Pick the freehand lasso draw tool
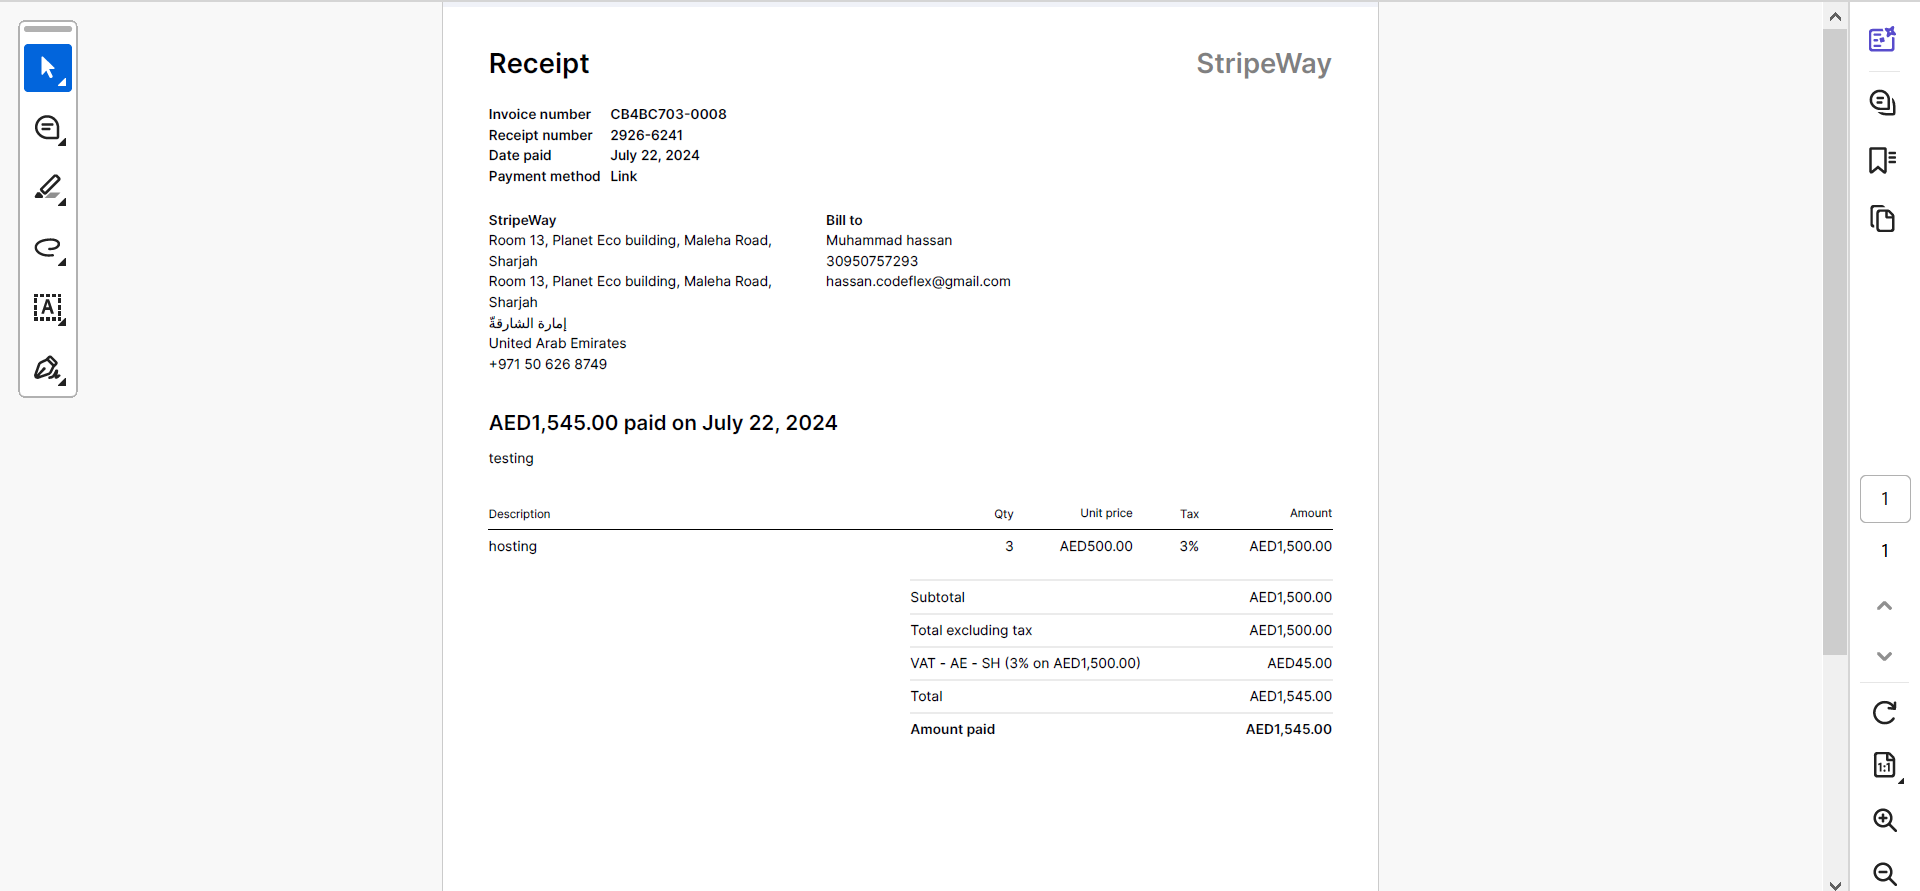 pos(48,248)
